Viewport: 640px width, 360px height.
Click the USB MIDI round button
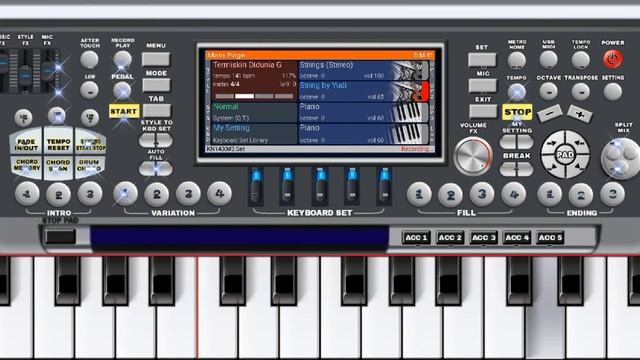coord(549,60)
